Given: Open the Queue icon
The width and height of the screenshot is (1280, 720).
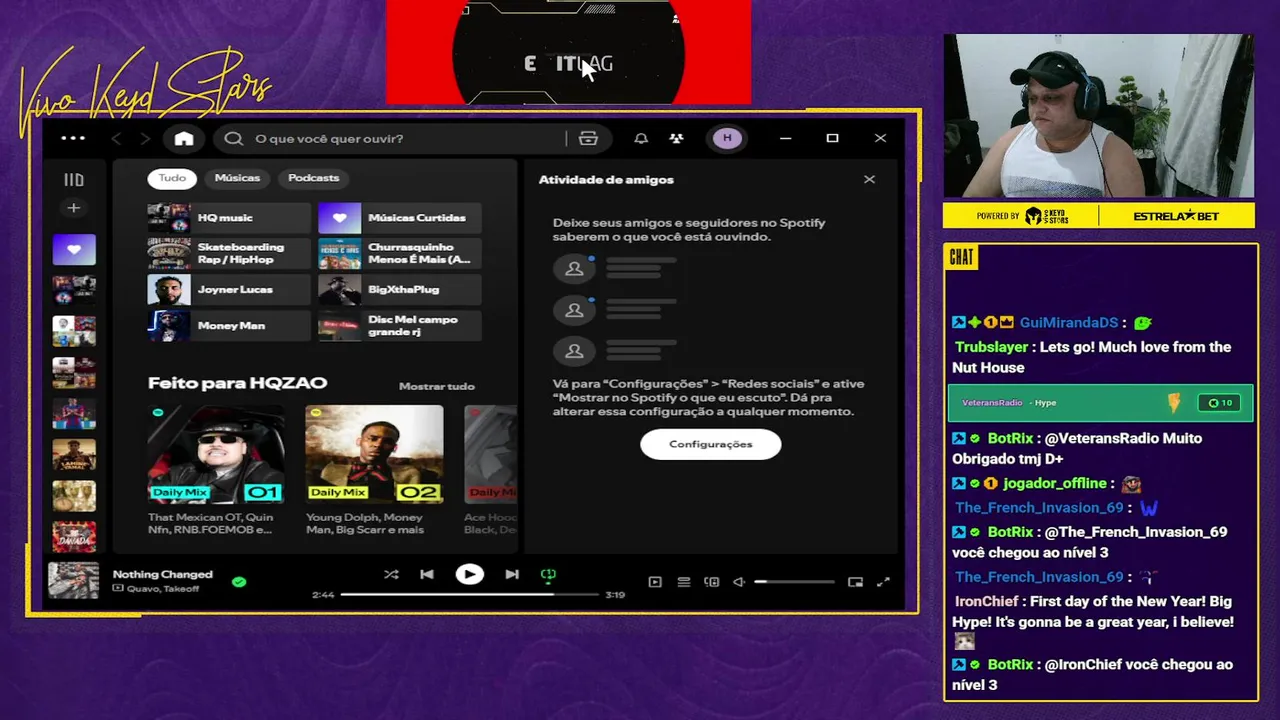Looking at the screenshot, I should pyautogui.click(x=684, y=582).
